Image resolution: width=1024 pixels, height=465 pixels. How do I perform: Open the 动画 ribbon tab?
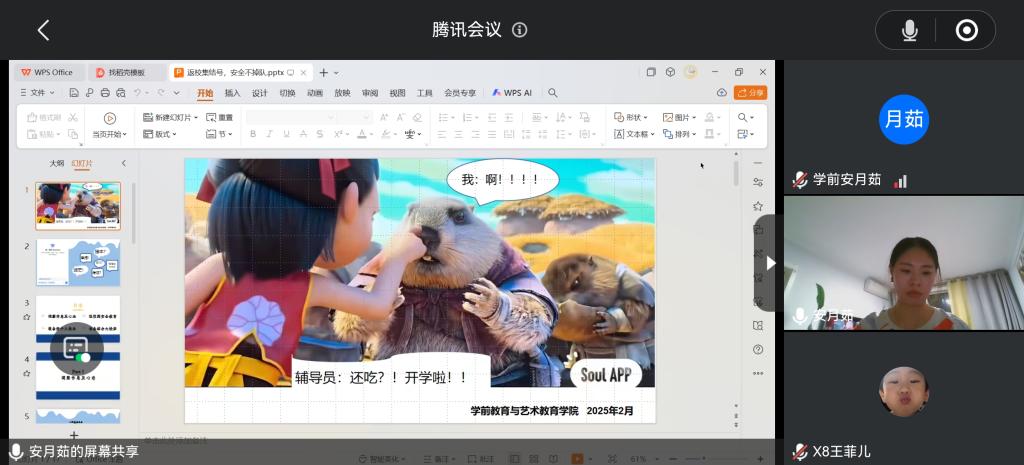315,93
